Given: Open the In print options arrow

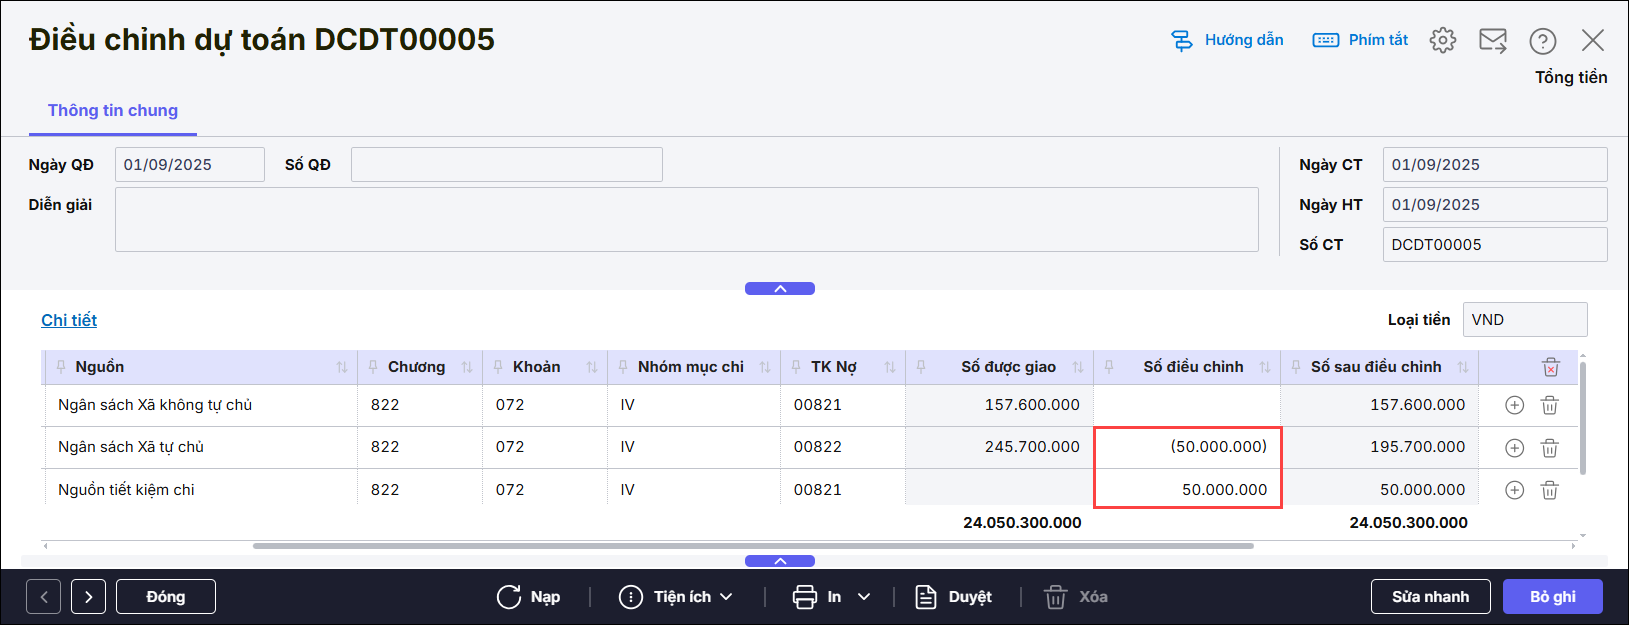Looking at the screenshot, I should click(864, 597).
